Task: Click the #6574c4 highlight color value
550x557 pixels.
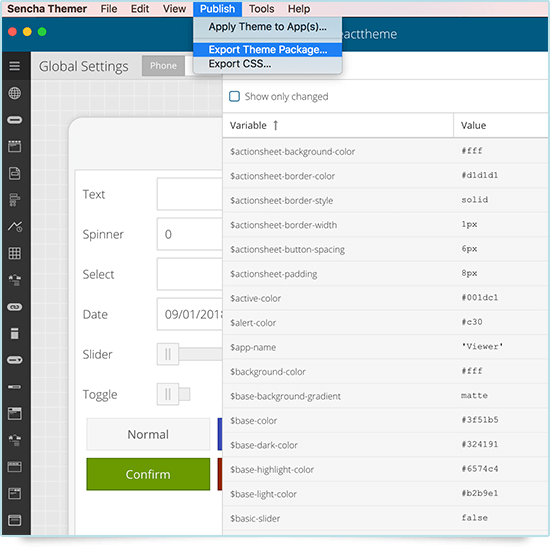Action: 480,469
